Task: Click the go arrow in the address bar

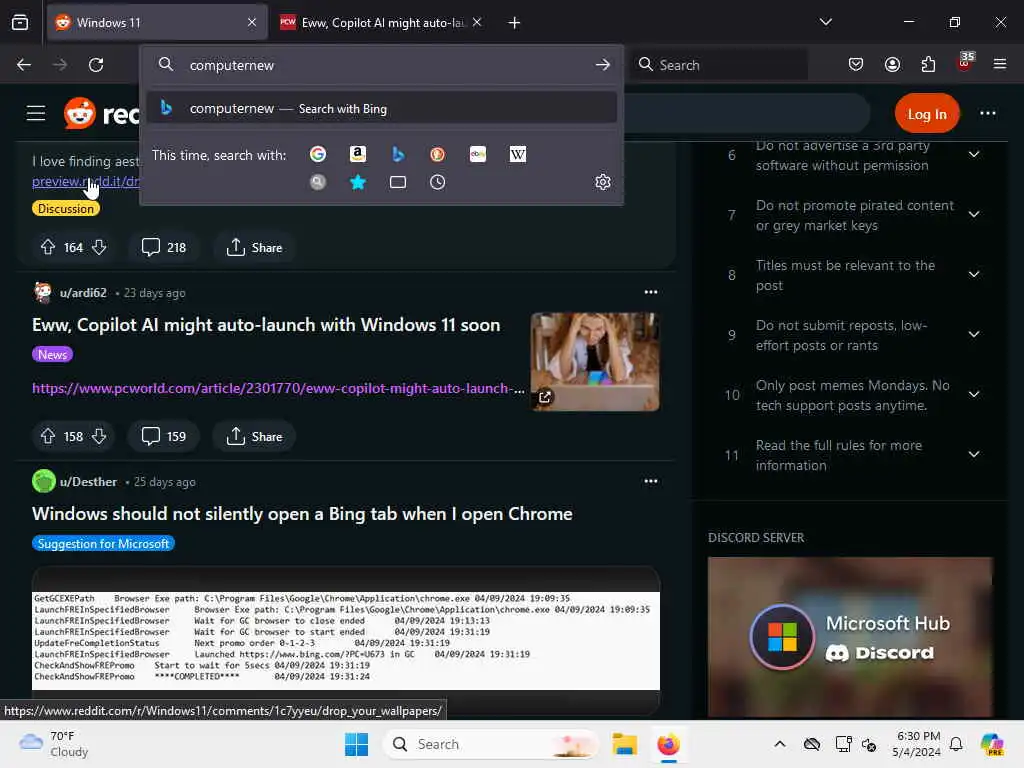Action: tap(603, 65)
